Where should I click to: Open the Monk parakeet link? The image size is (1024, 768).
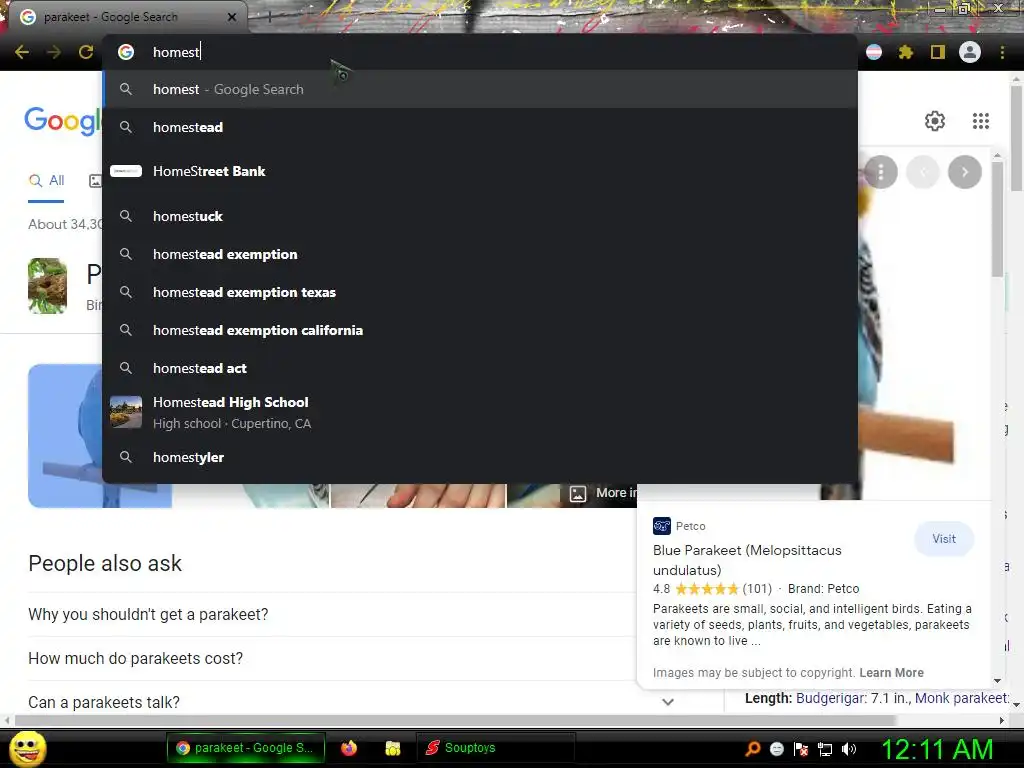[x=961, y=698]
